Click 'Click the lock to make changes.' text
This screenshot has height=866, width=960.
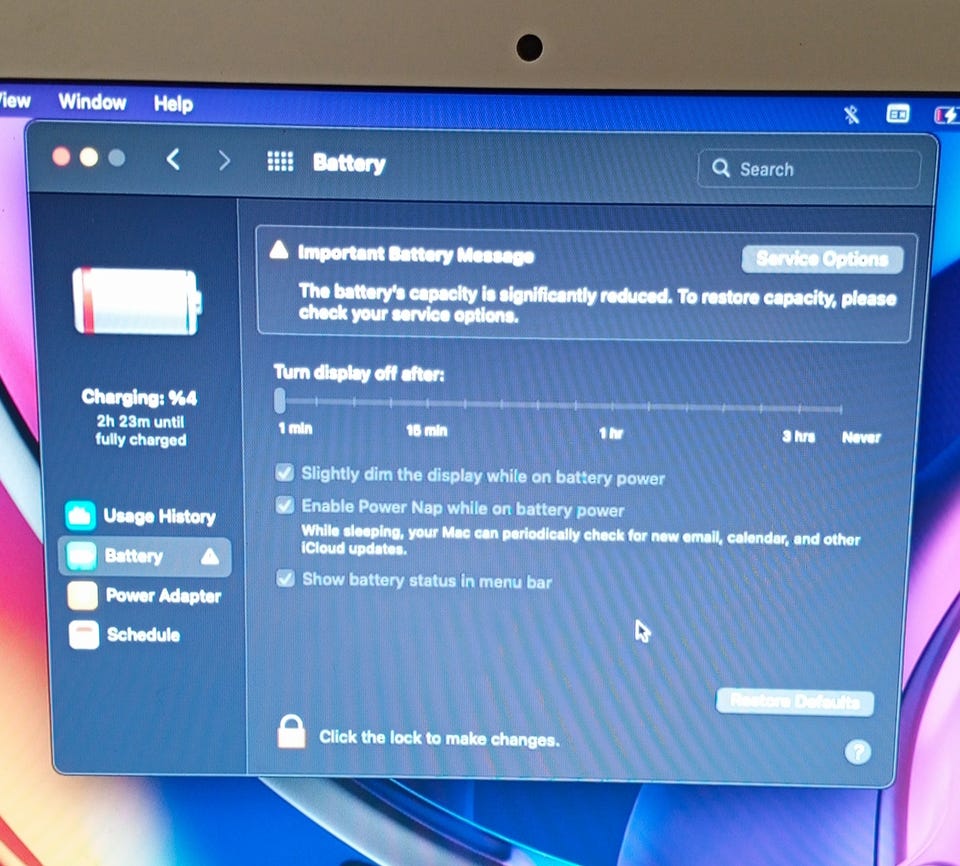(x=439, y=738)
